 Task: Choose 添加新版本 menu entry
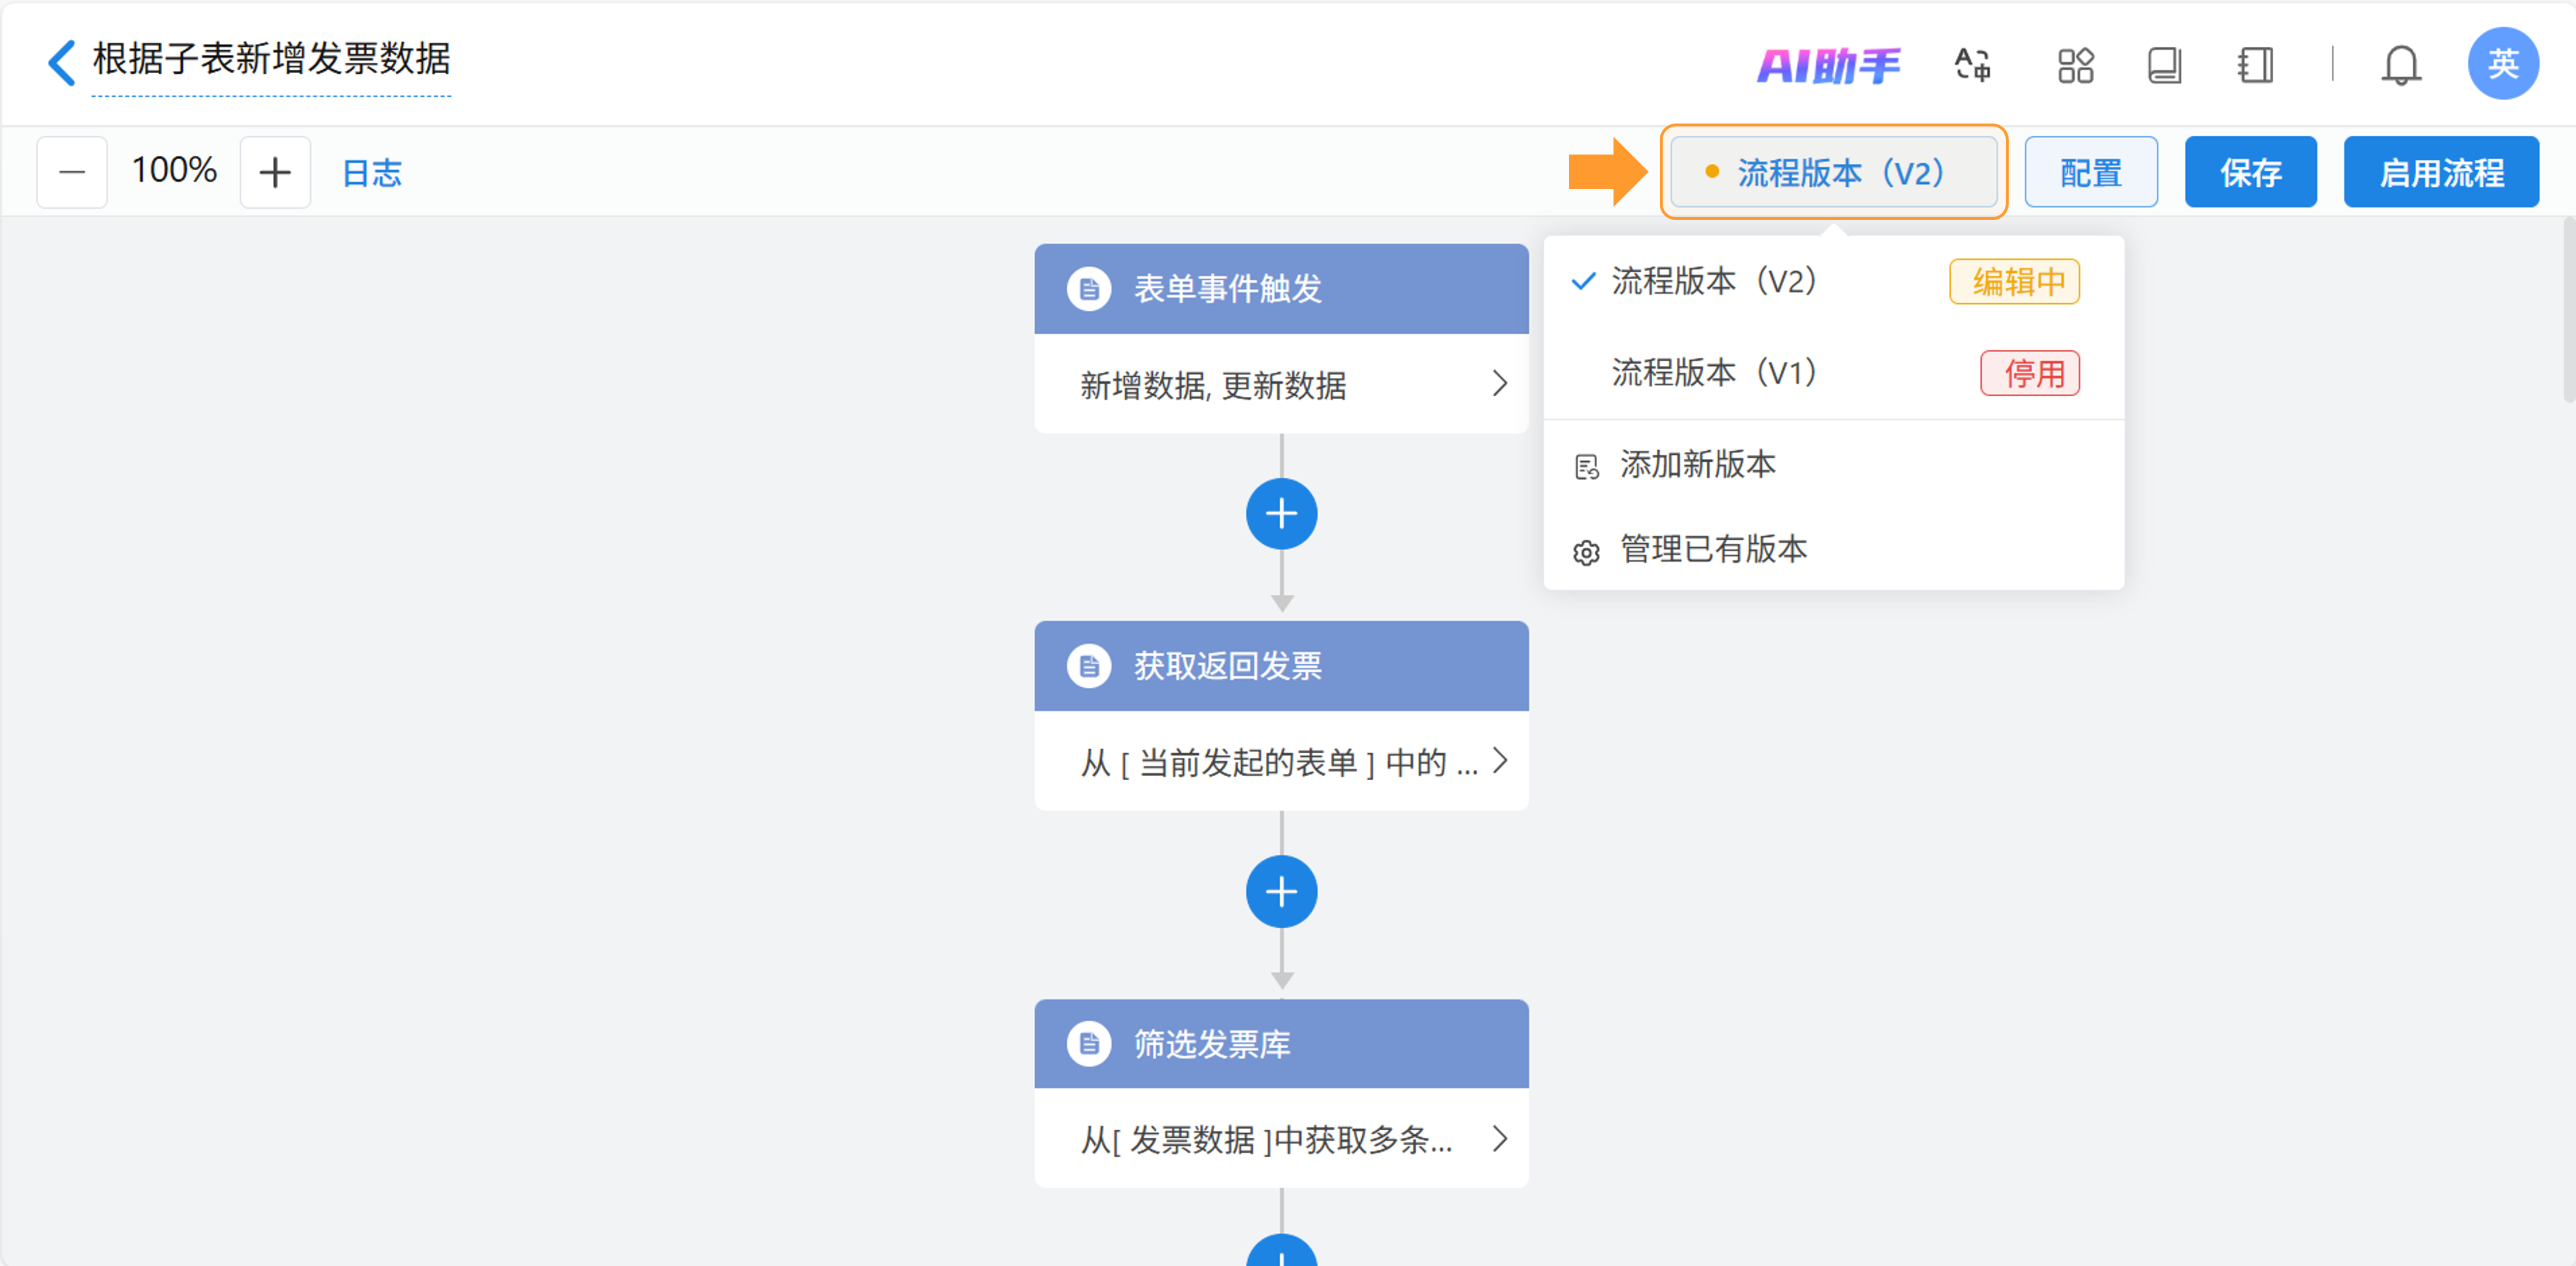click(x=1697, y=465)
